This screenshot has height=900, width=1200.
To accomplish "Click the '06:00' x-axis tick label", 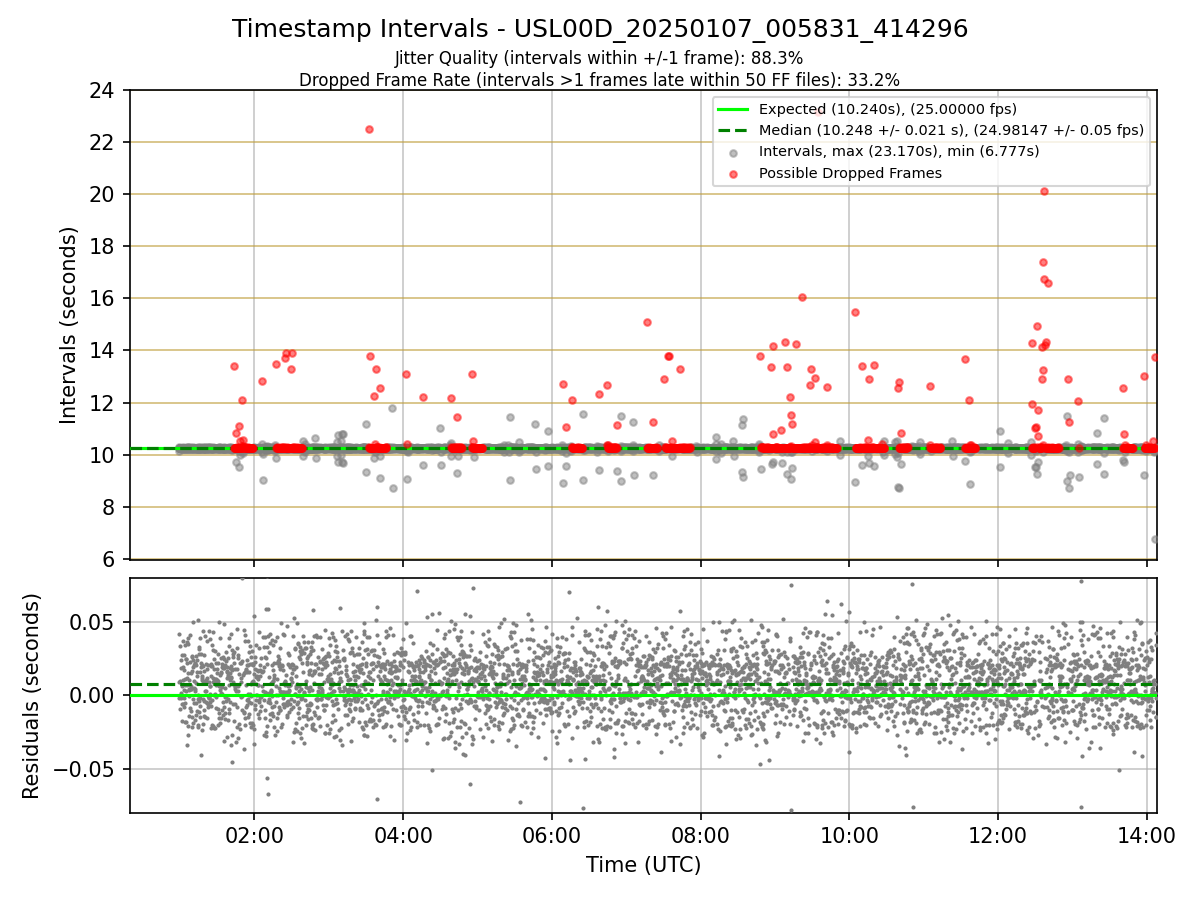I will (552, 835).
